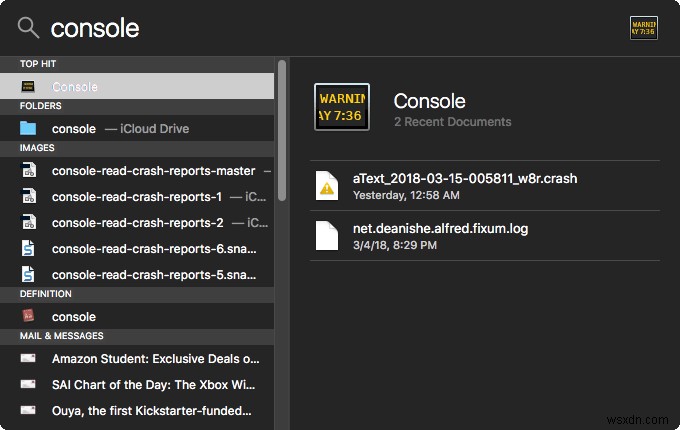Click the Spotlight magnifying glass icon
680x430 pixels.
pyautogui.click(x=28, y=28)
